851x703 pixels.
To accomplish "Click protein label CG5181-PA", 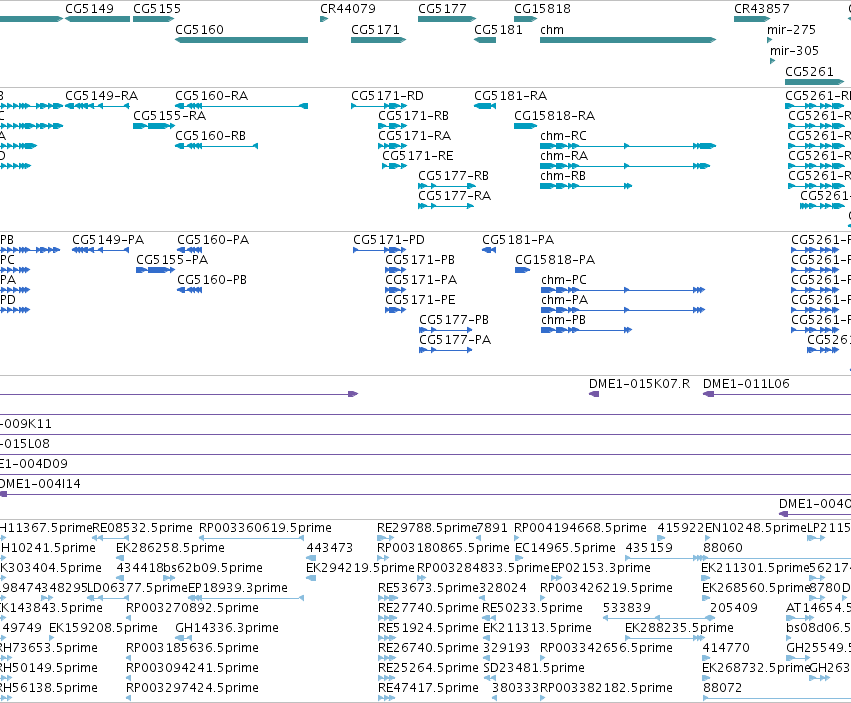I will pos(518,240).
